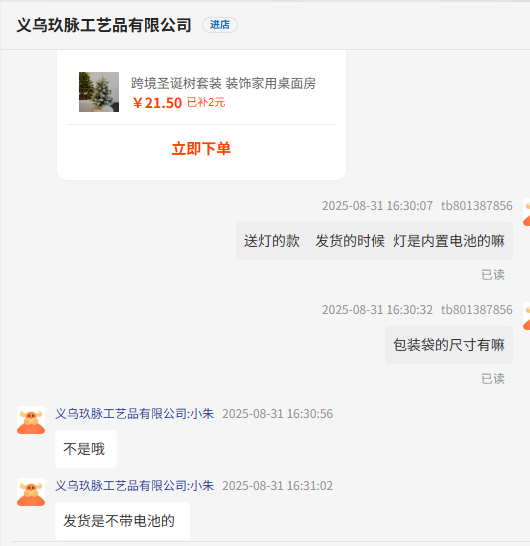Click company title 义乌玖脉工艺品有限公司 header
The image size is (530, 546).
coord(104,25)
